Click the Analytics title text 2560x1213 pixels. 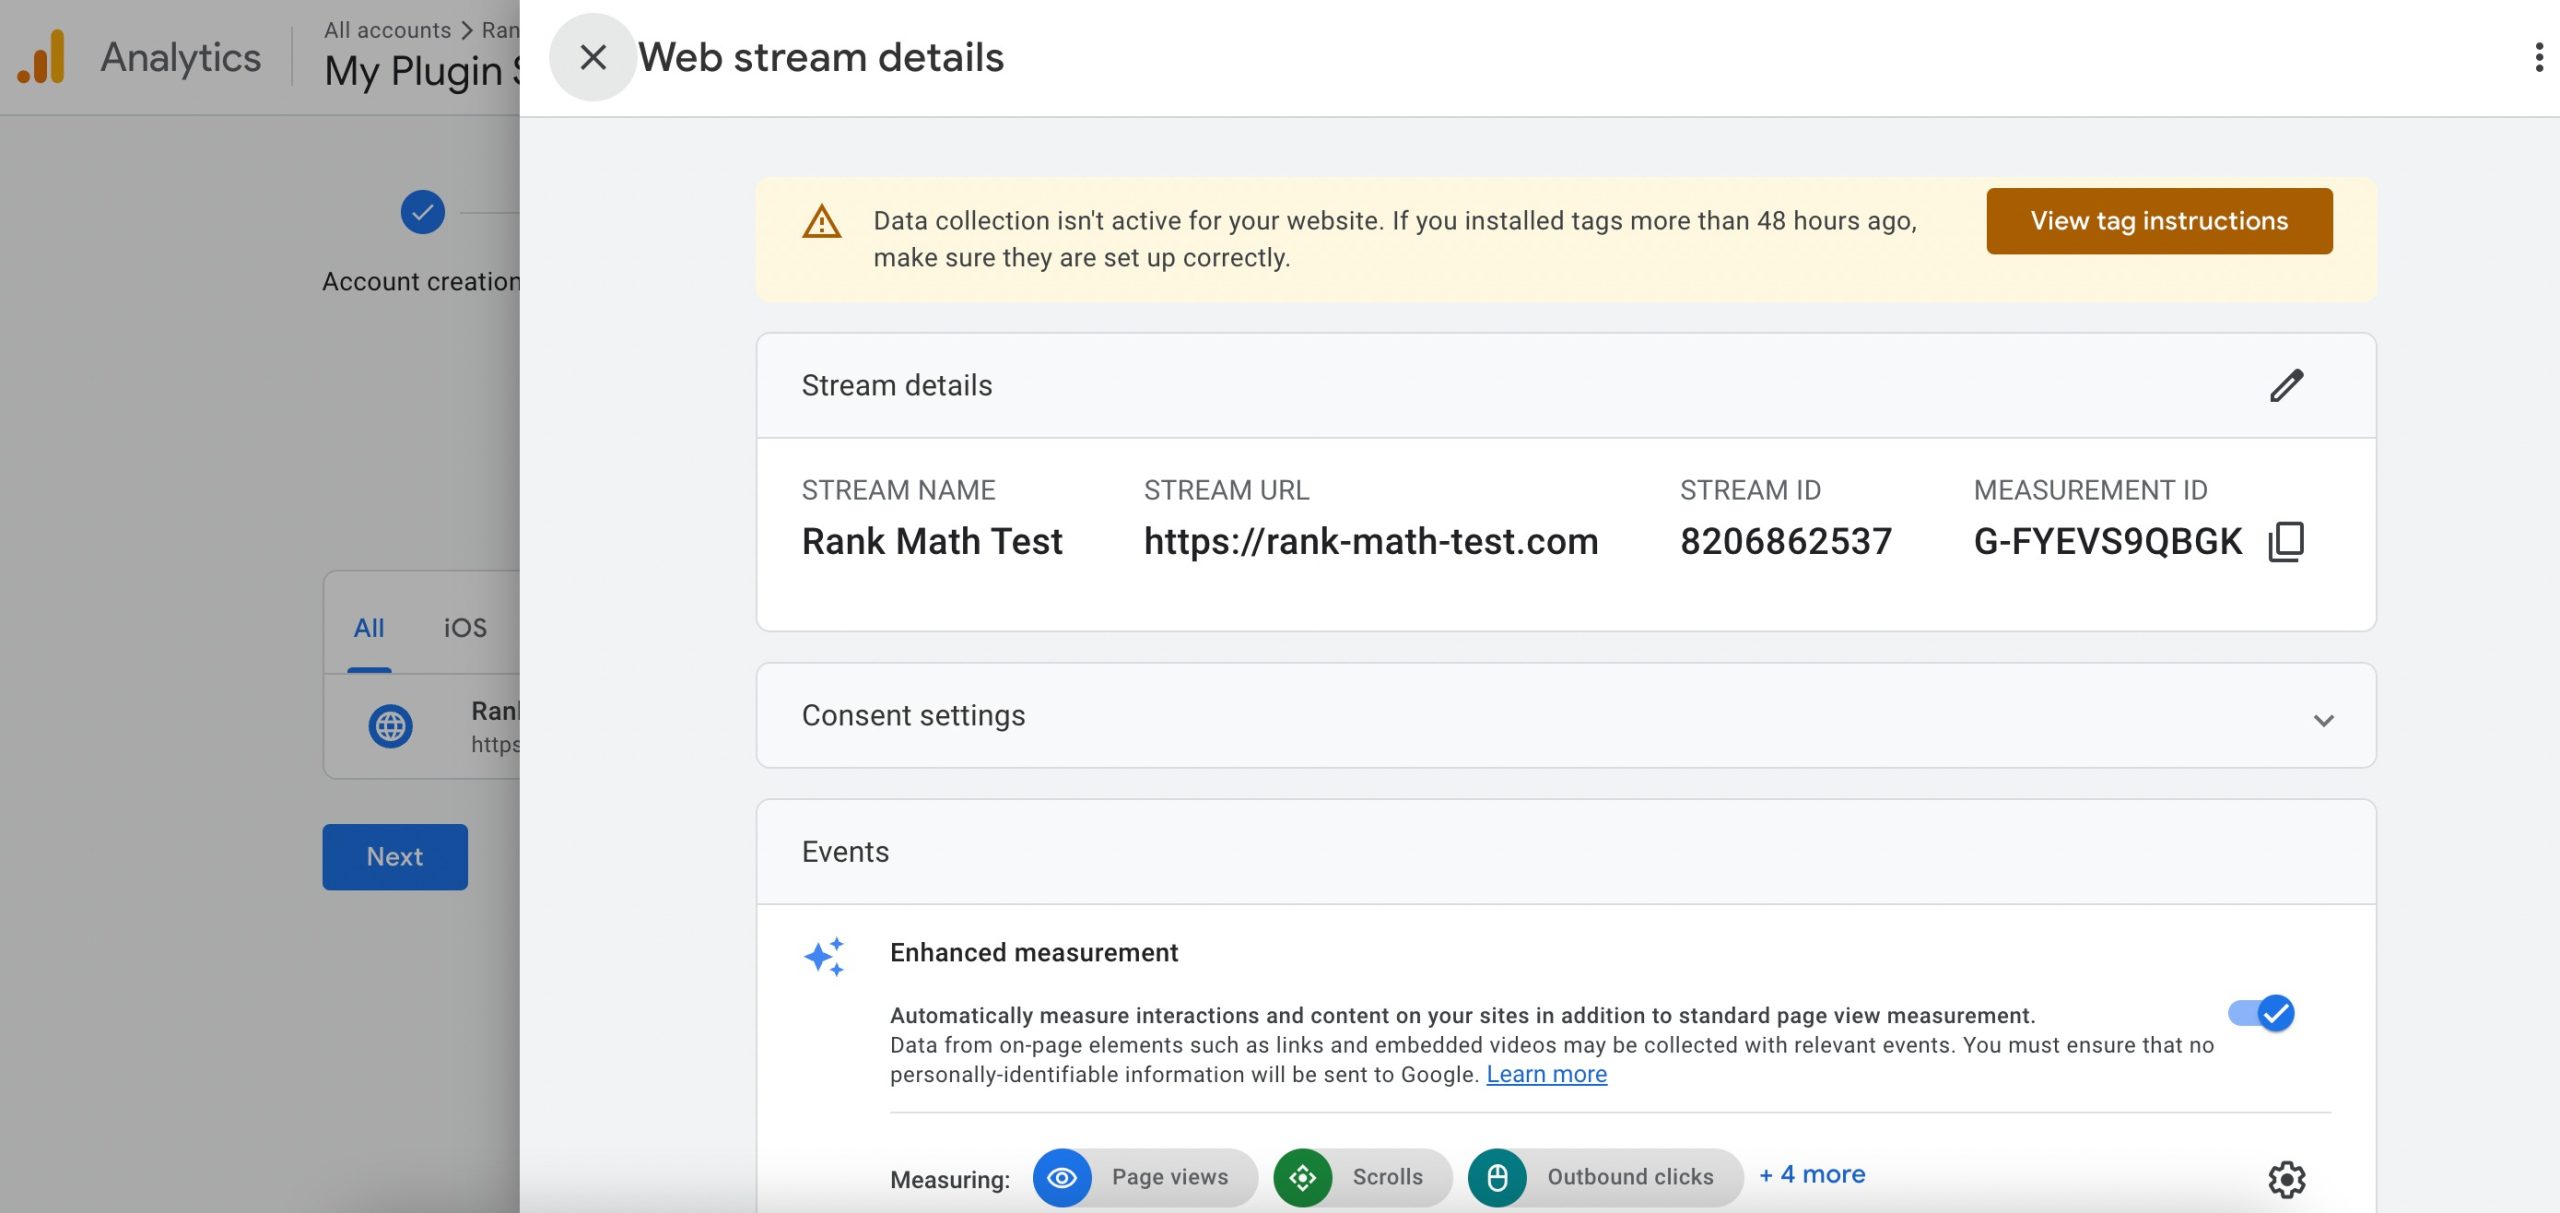[181, 57]
